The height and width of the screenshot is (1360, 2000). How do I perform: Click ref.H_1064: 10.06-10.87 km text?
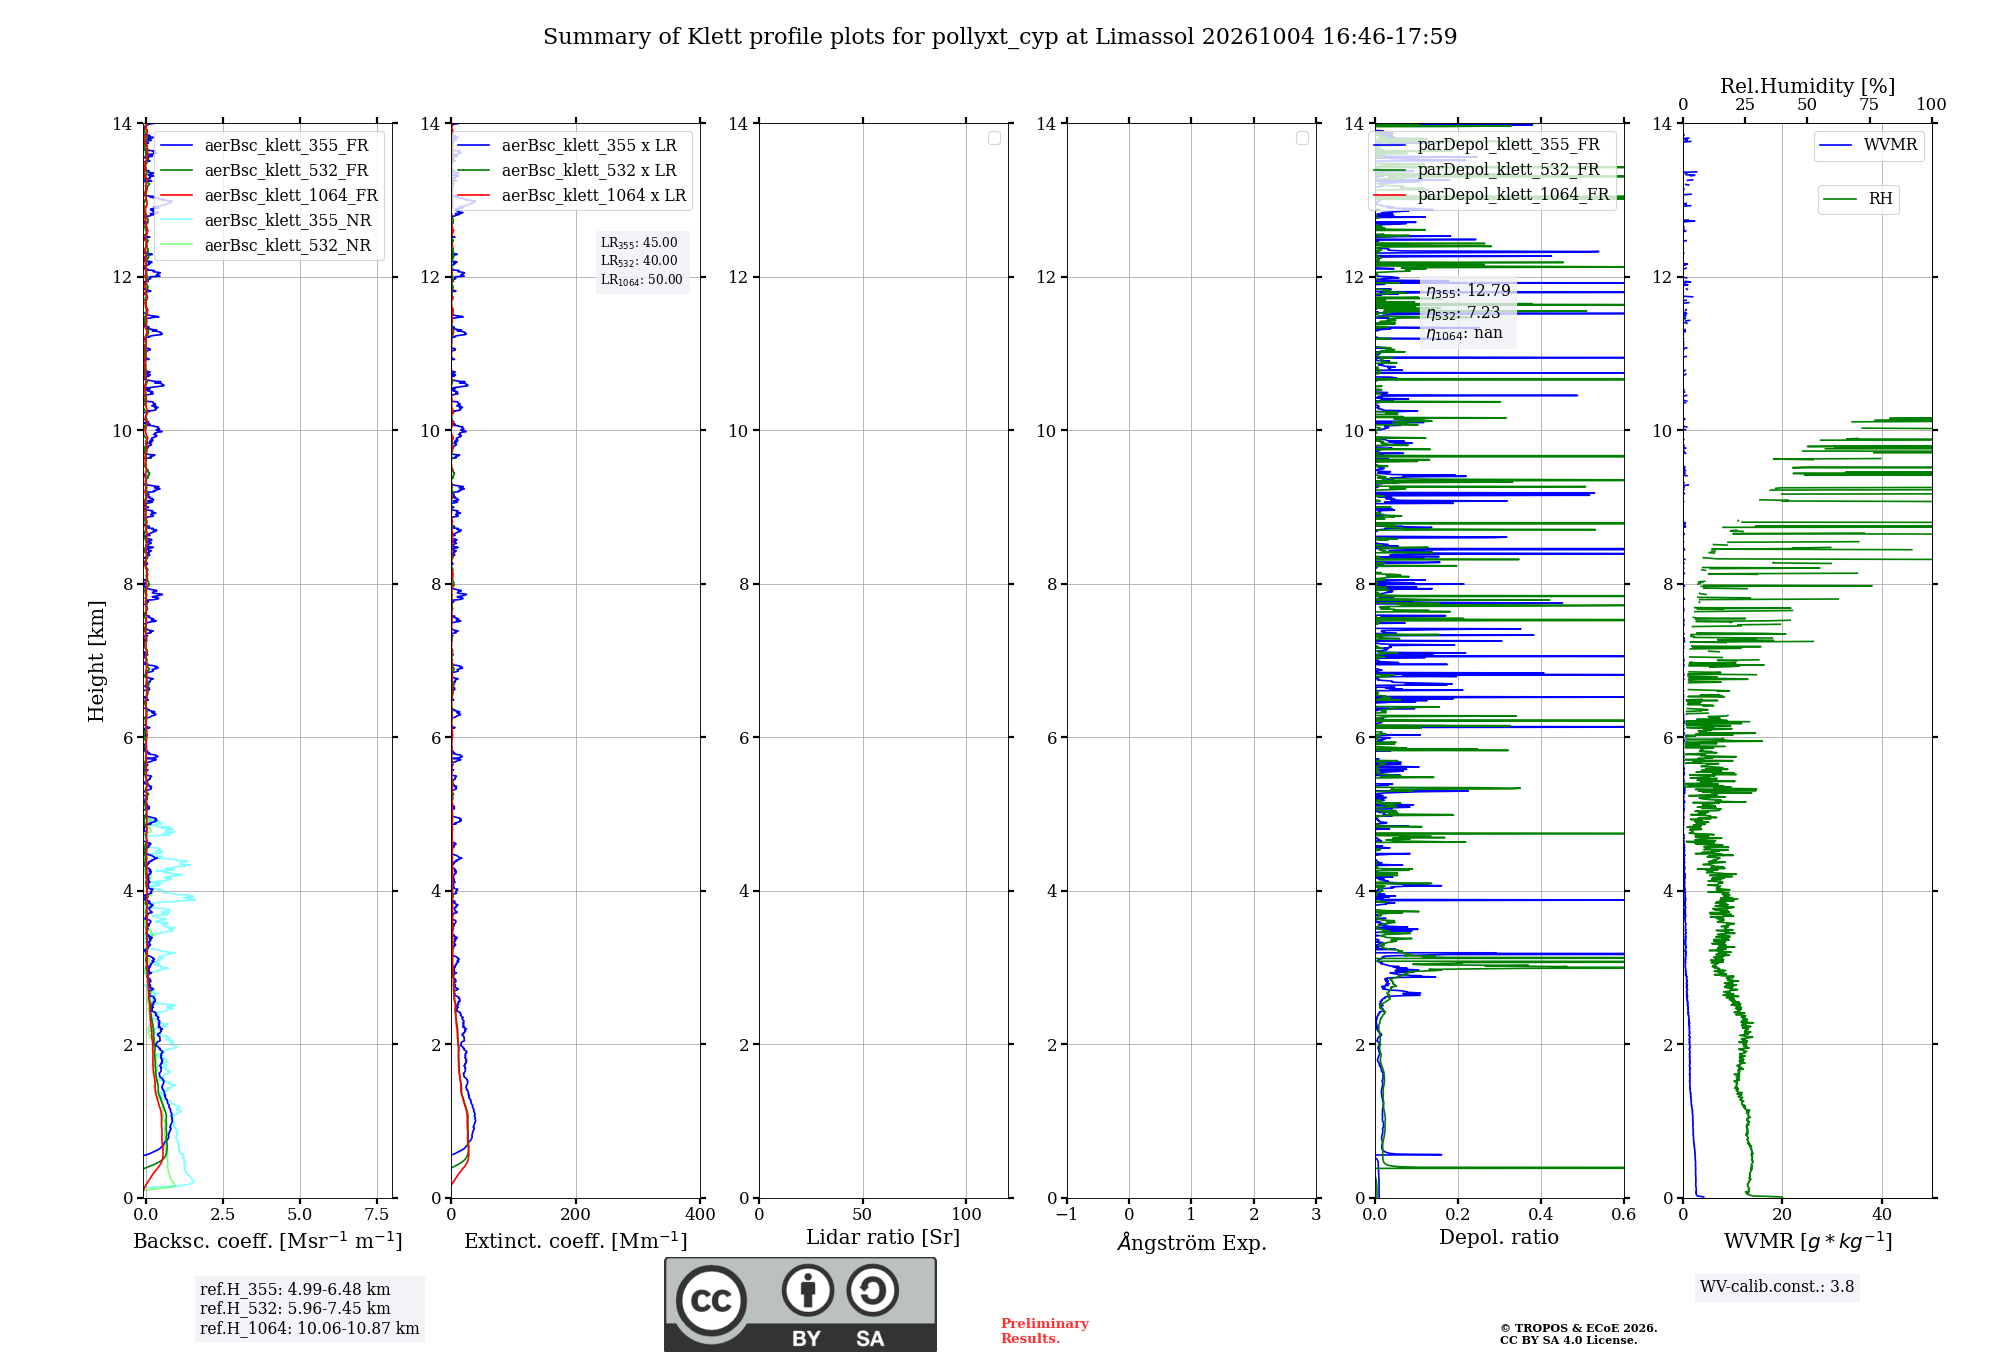(310, 1329)
